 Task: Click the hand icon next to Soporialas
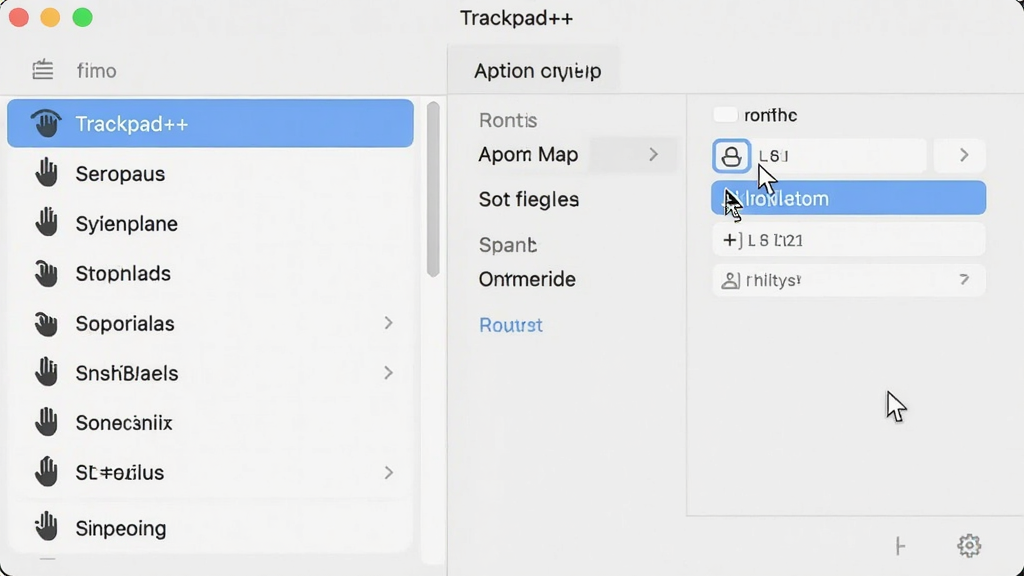pyautogui.click(x=46, y=323)
